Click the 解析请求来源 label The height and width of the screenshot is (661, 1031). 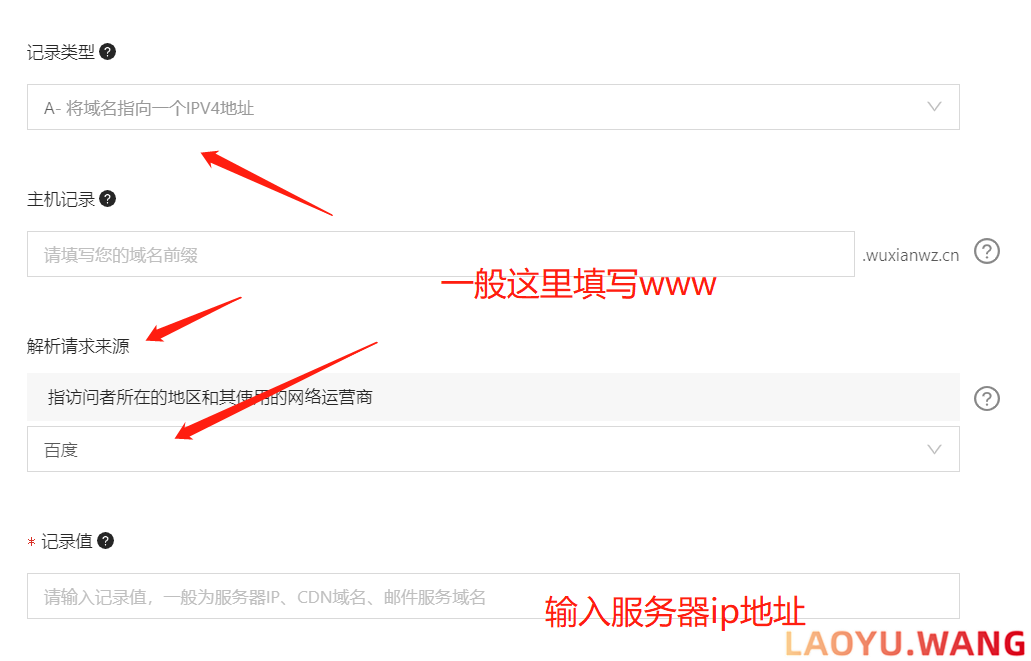point(78,346)
